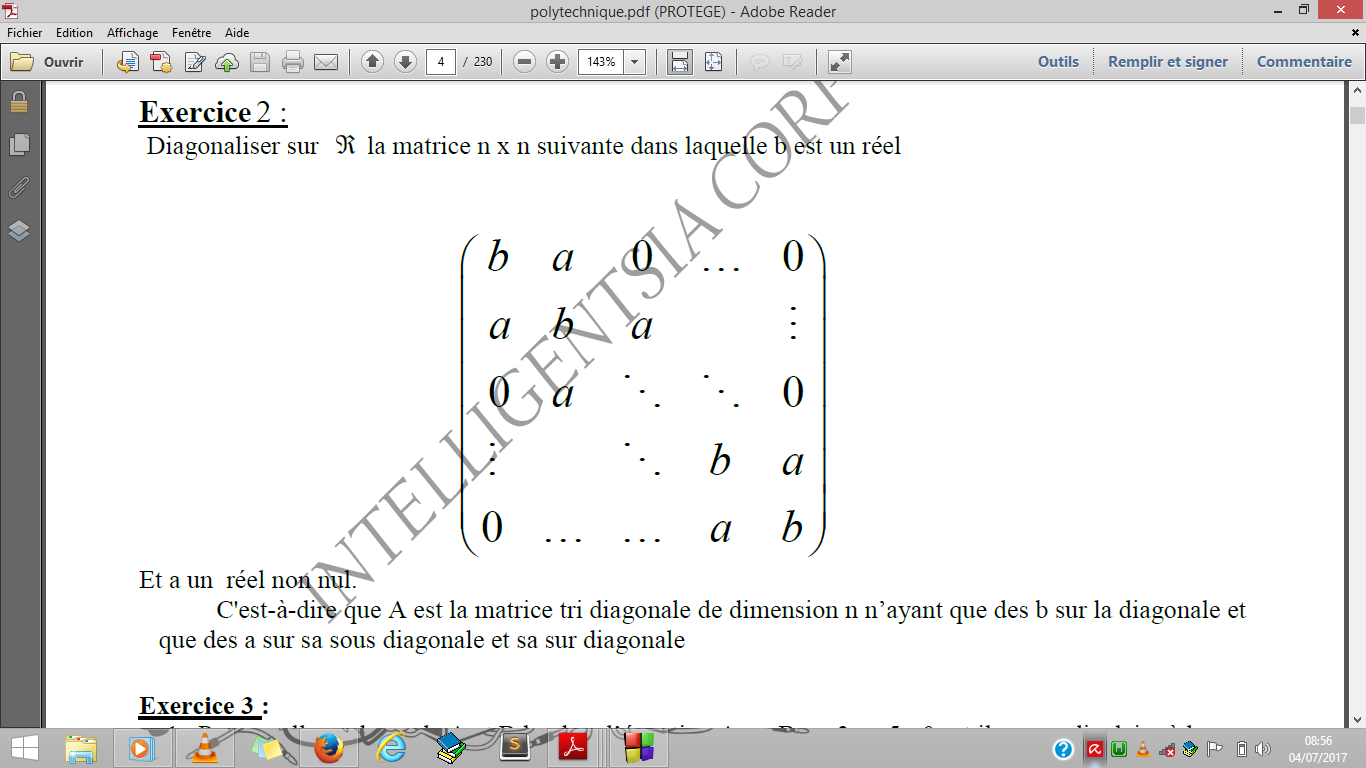The width and height of the screenshot is (1366, 768).
Task: Open the Fenêtre menu
Action: 190,32
